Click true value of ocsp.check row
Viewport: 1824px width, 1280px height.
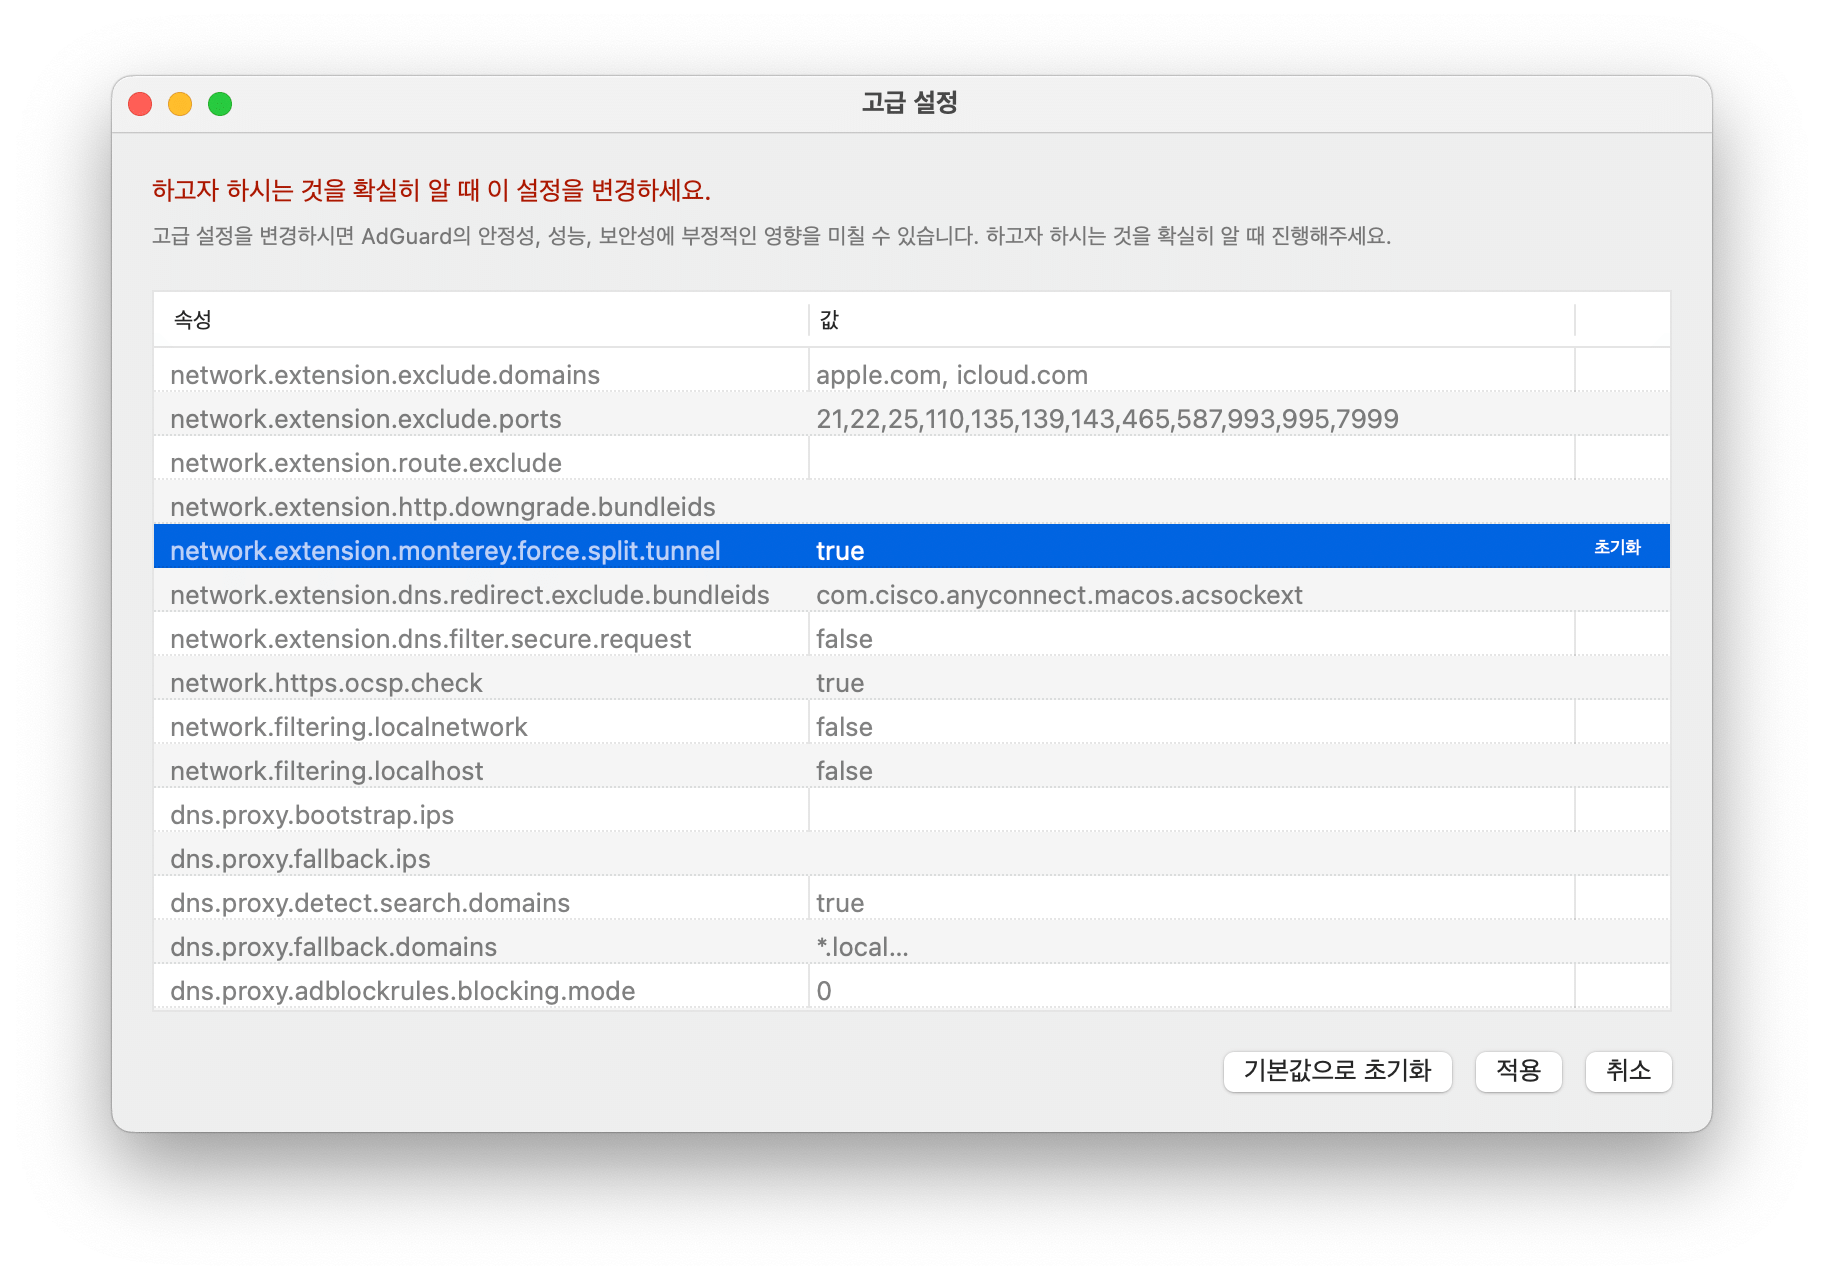click(840, 683)
